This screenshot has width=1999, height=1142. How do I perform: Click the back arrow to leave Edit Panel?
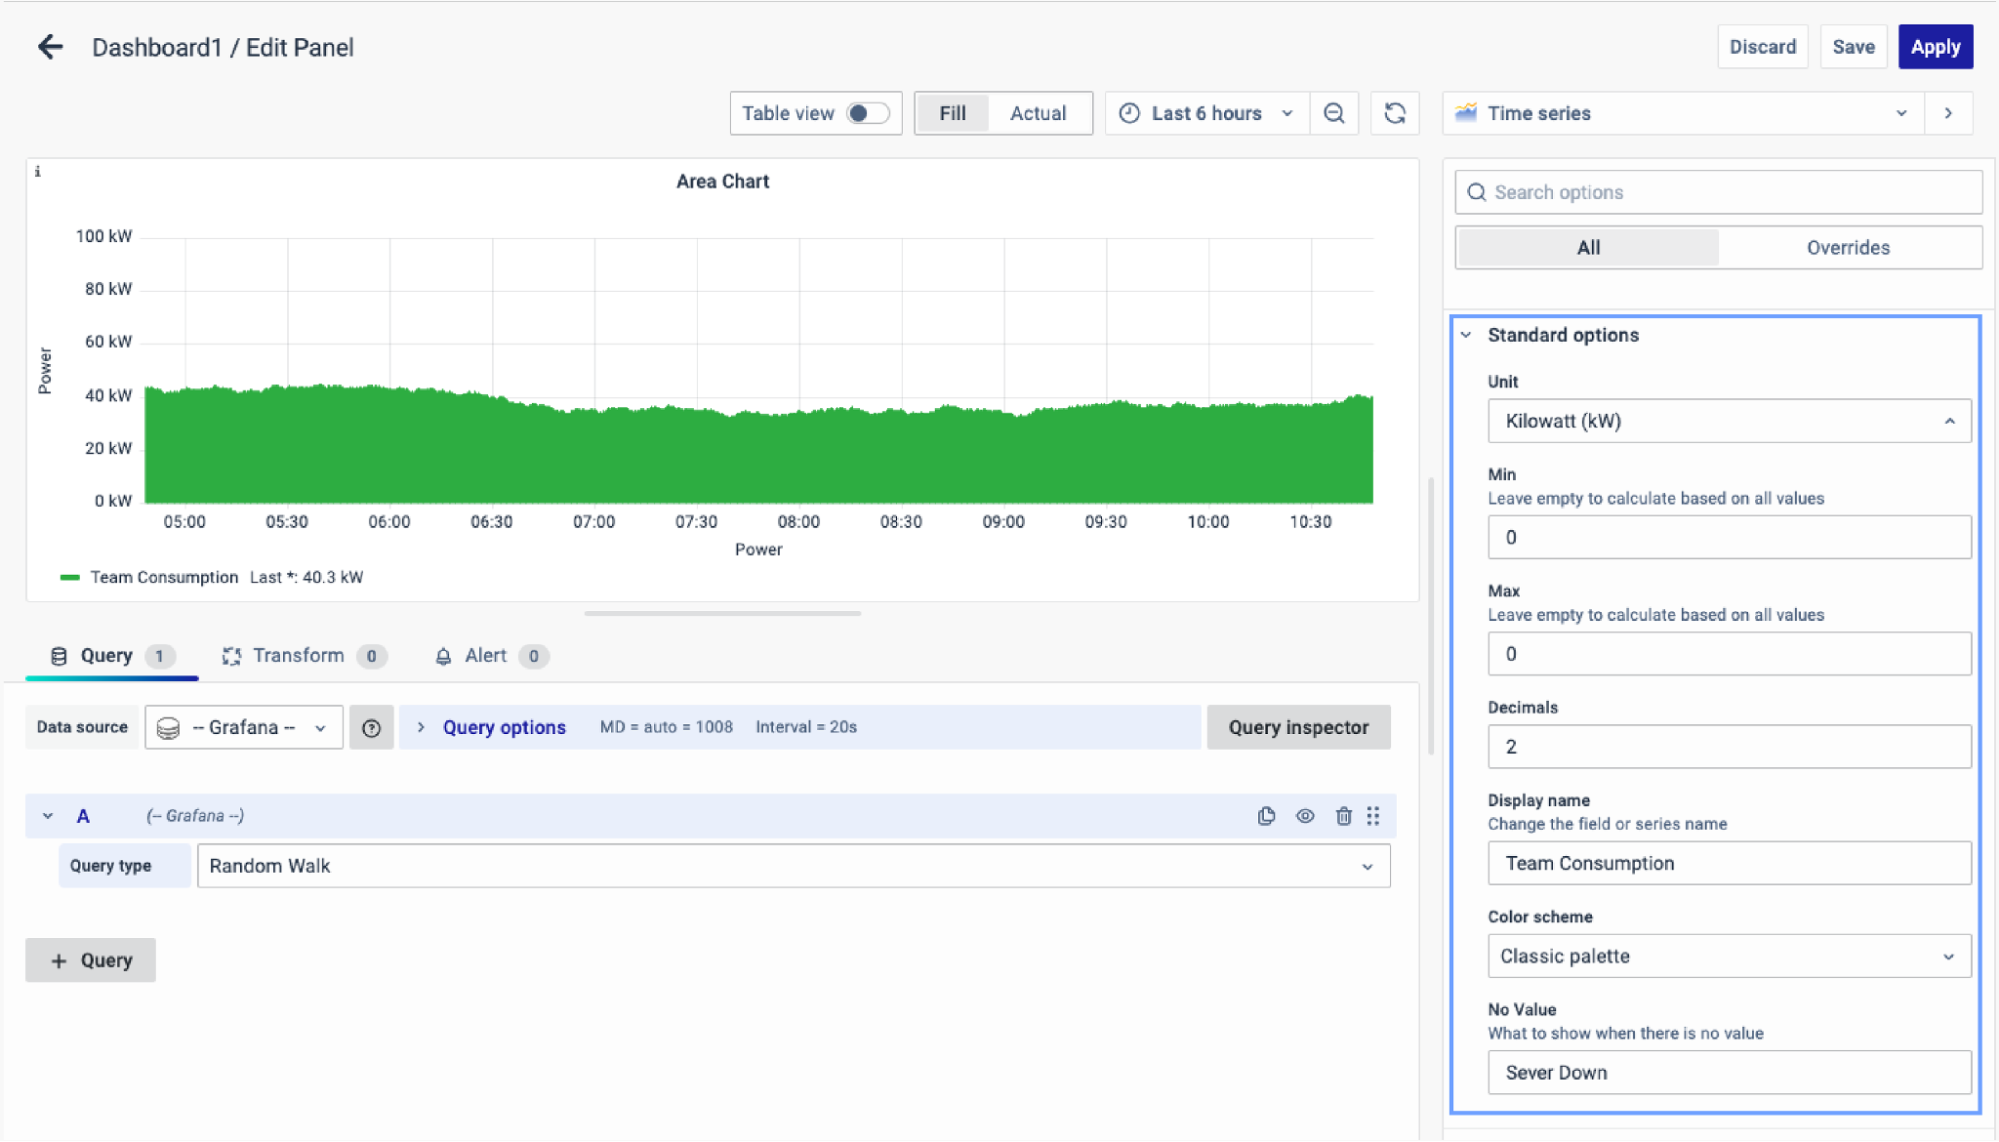click(x=50, y=47)
